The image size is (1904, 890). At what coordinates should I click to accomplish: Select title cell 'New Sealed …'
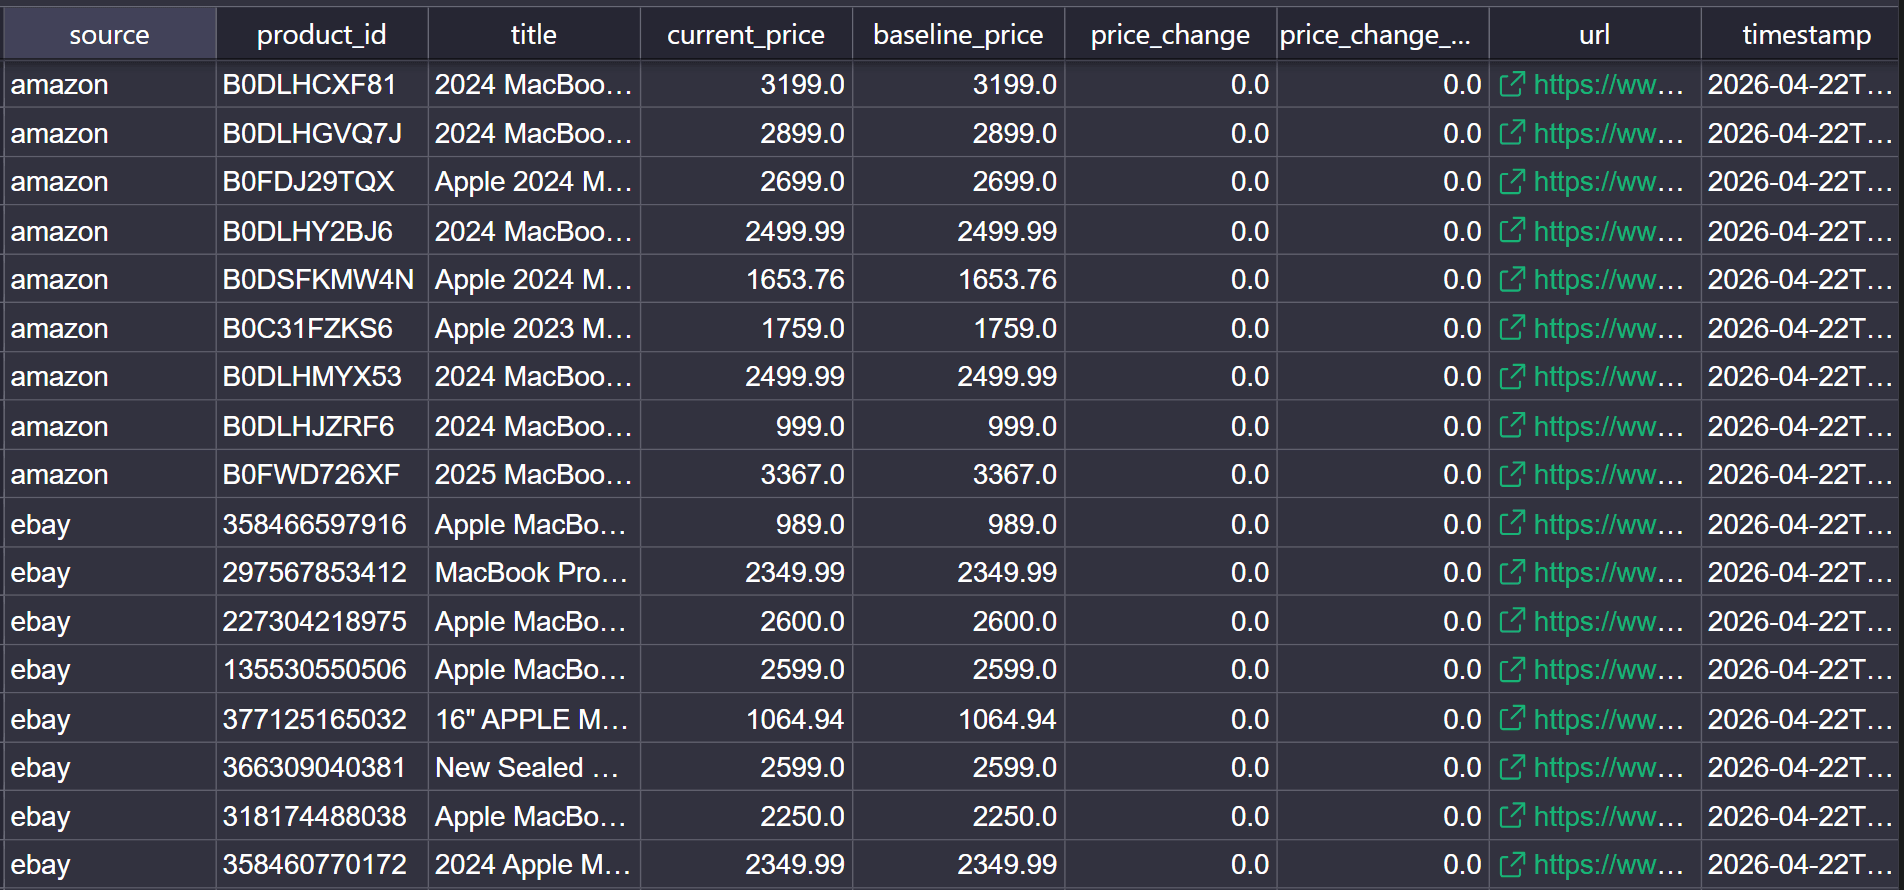point(534,767)
